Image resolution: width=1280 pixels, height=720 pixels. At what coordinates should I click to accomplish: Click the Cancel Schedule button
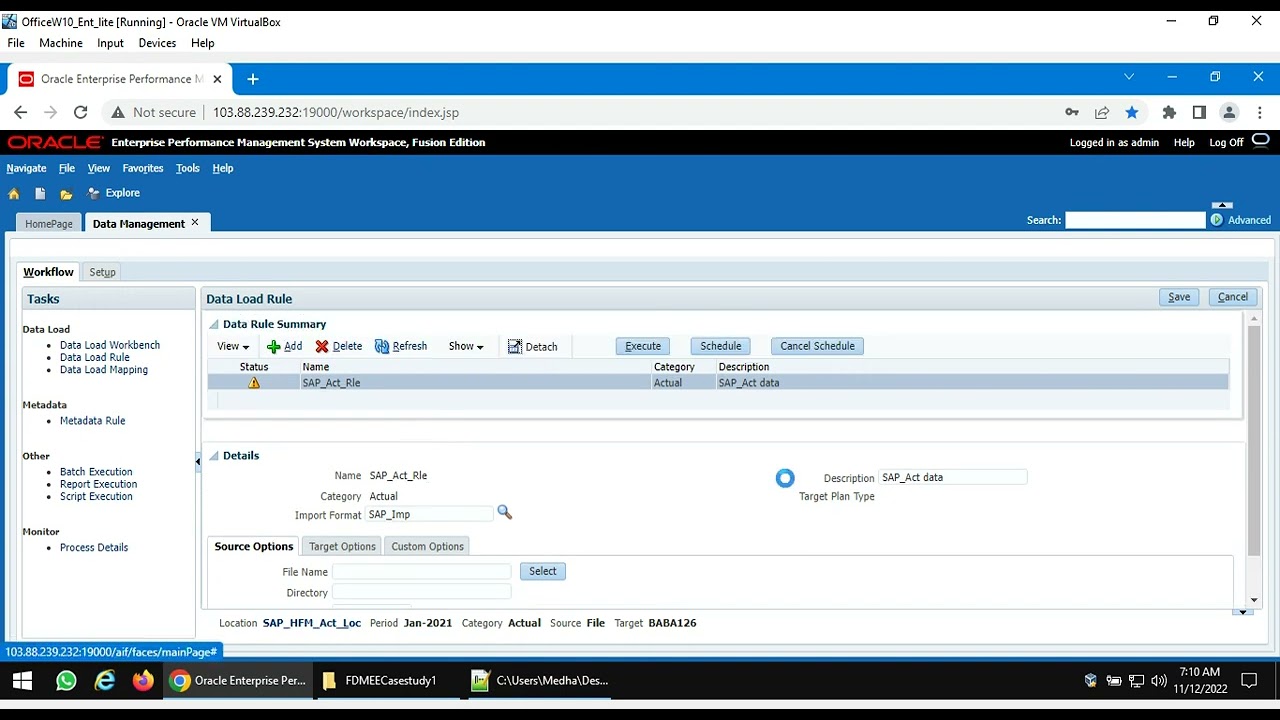(x=818, y=346)
